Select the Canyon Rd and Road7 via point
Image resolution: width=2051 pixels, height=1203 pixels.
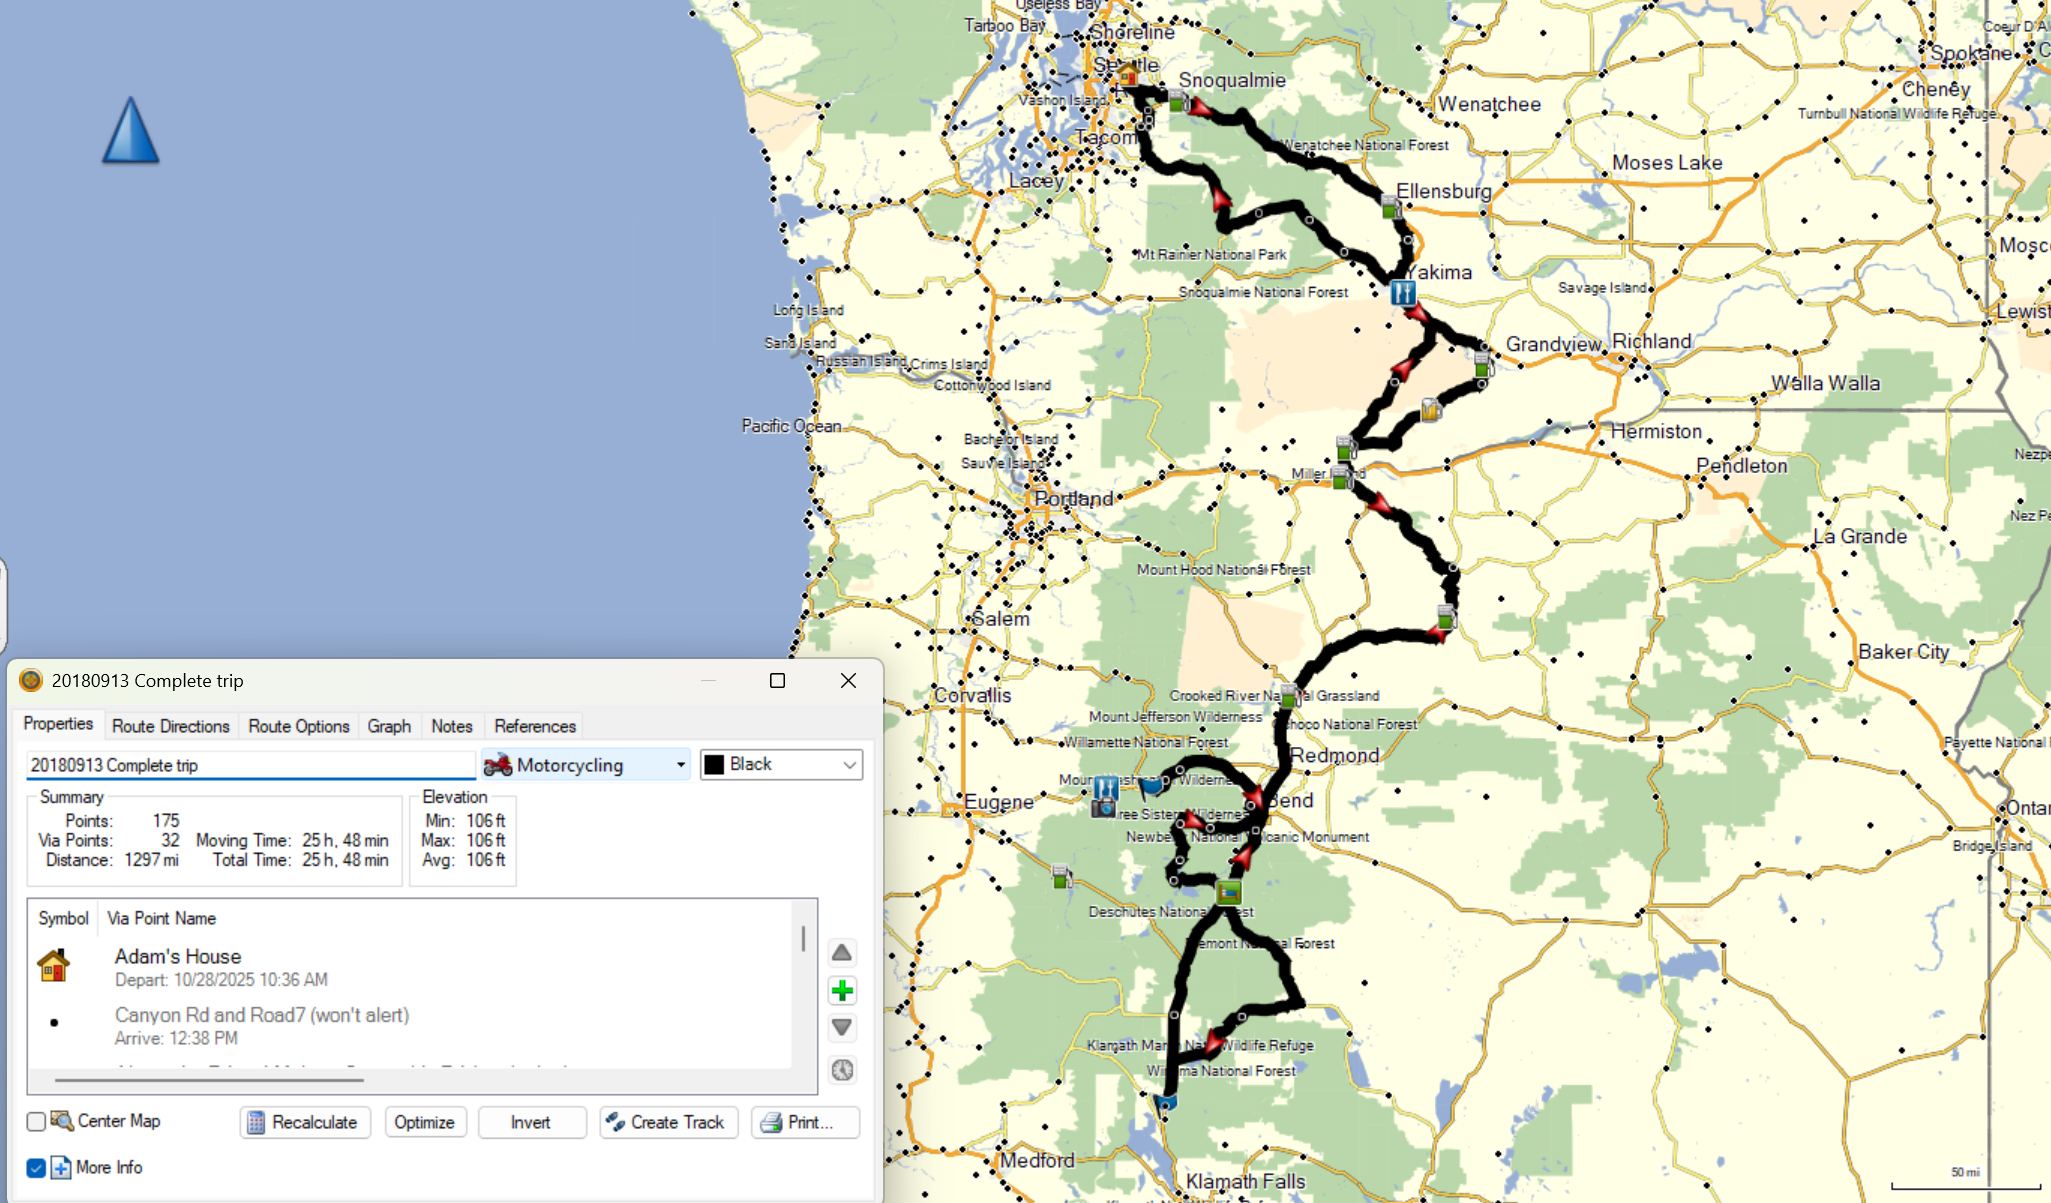262,1016
